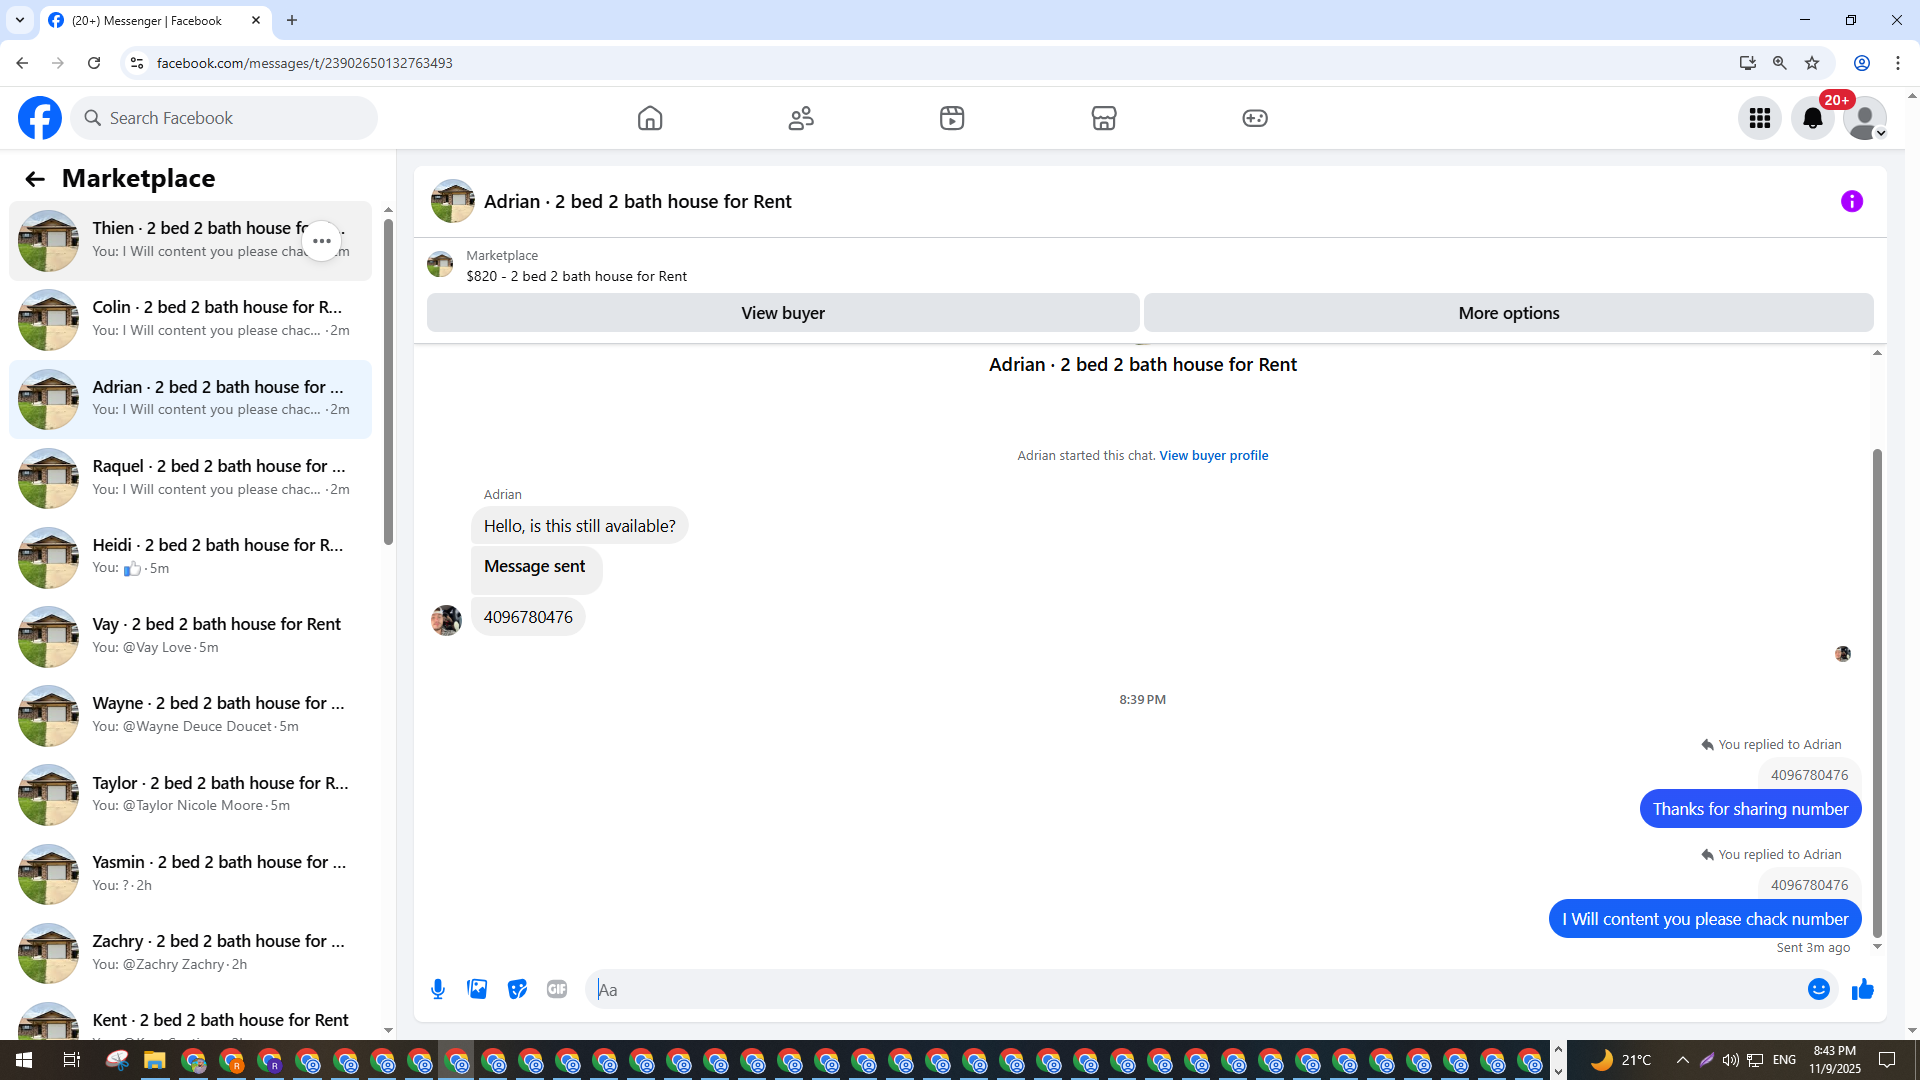Viewport: 1920px width, 1080px height.
Task: Reload the page
Action: pyautogui.click(x=94, y=63)
